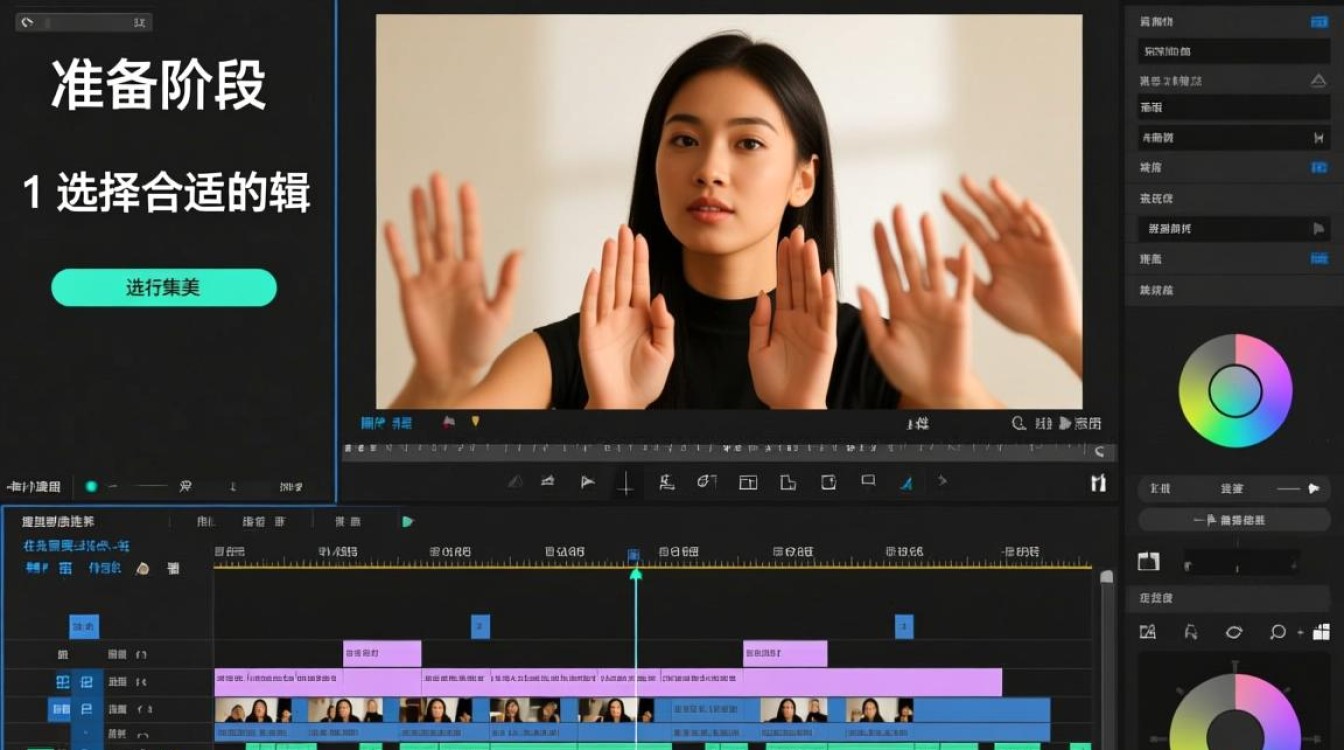Click the blue square button above the track headers

(x=84, y=627)
